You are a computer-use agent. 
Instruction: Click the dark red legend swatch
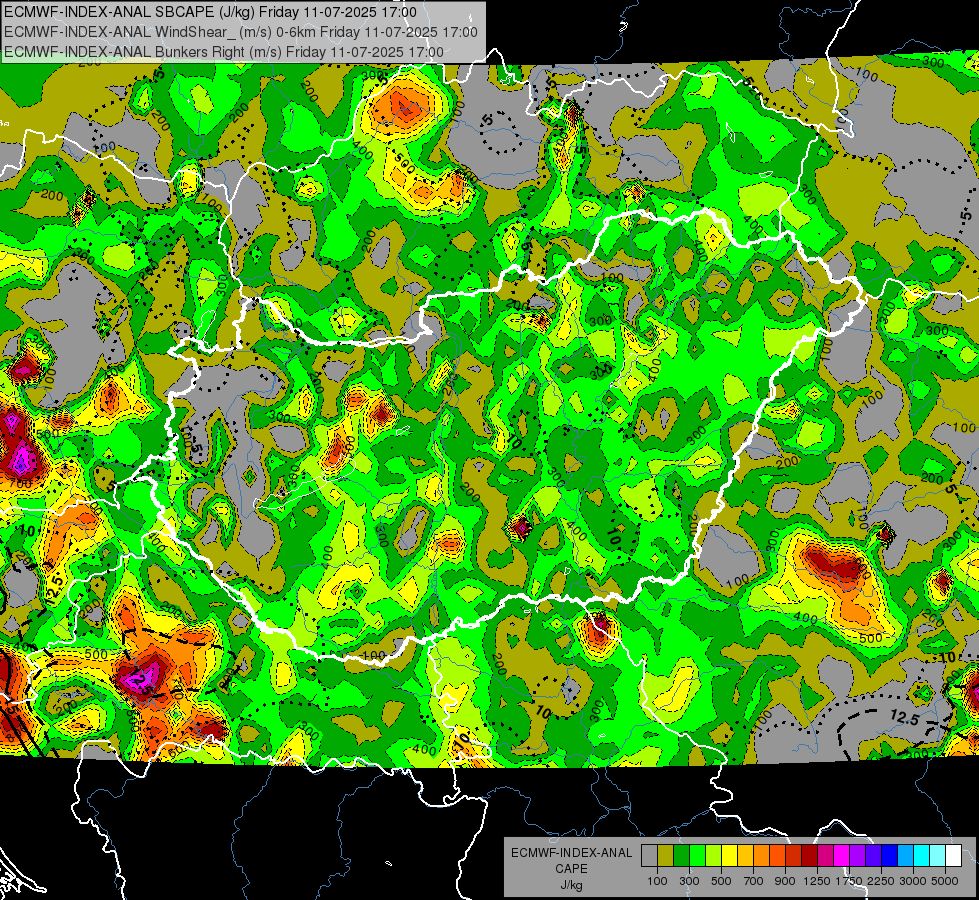809,855
